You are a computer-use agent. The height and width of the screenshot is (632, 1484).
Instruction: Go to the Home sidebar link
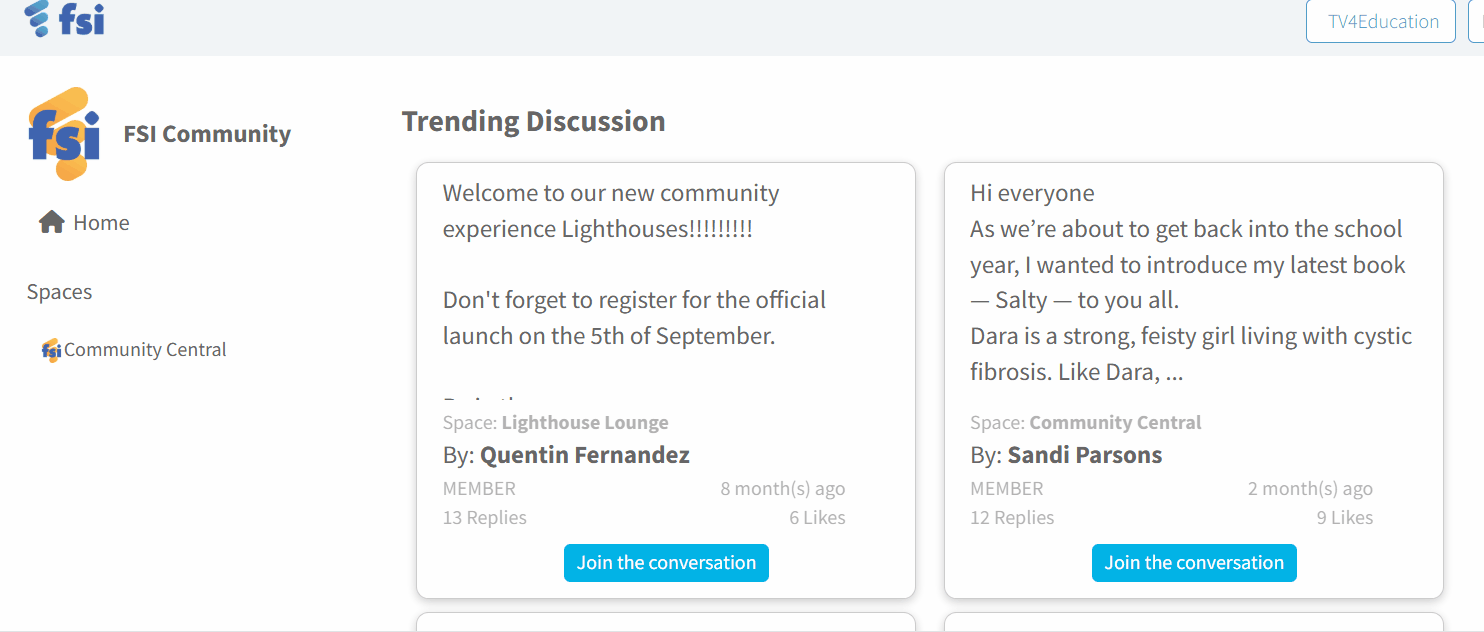click(101, 222)
